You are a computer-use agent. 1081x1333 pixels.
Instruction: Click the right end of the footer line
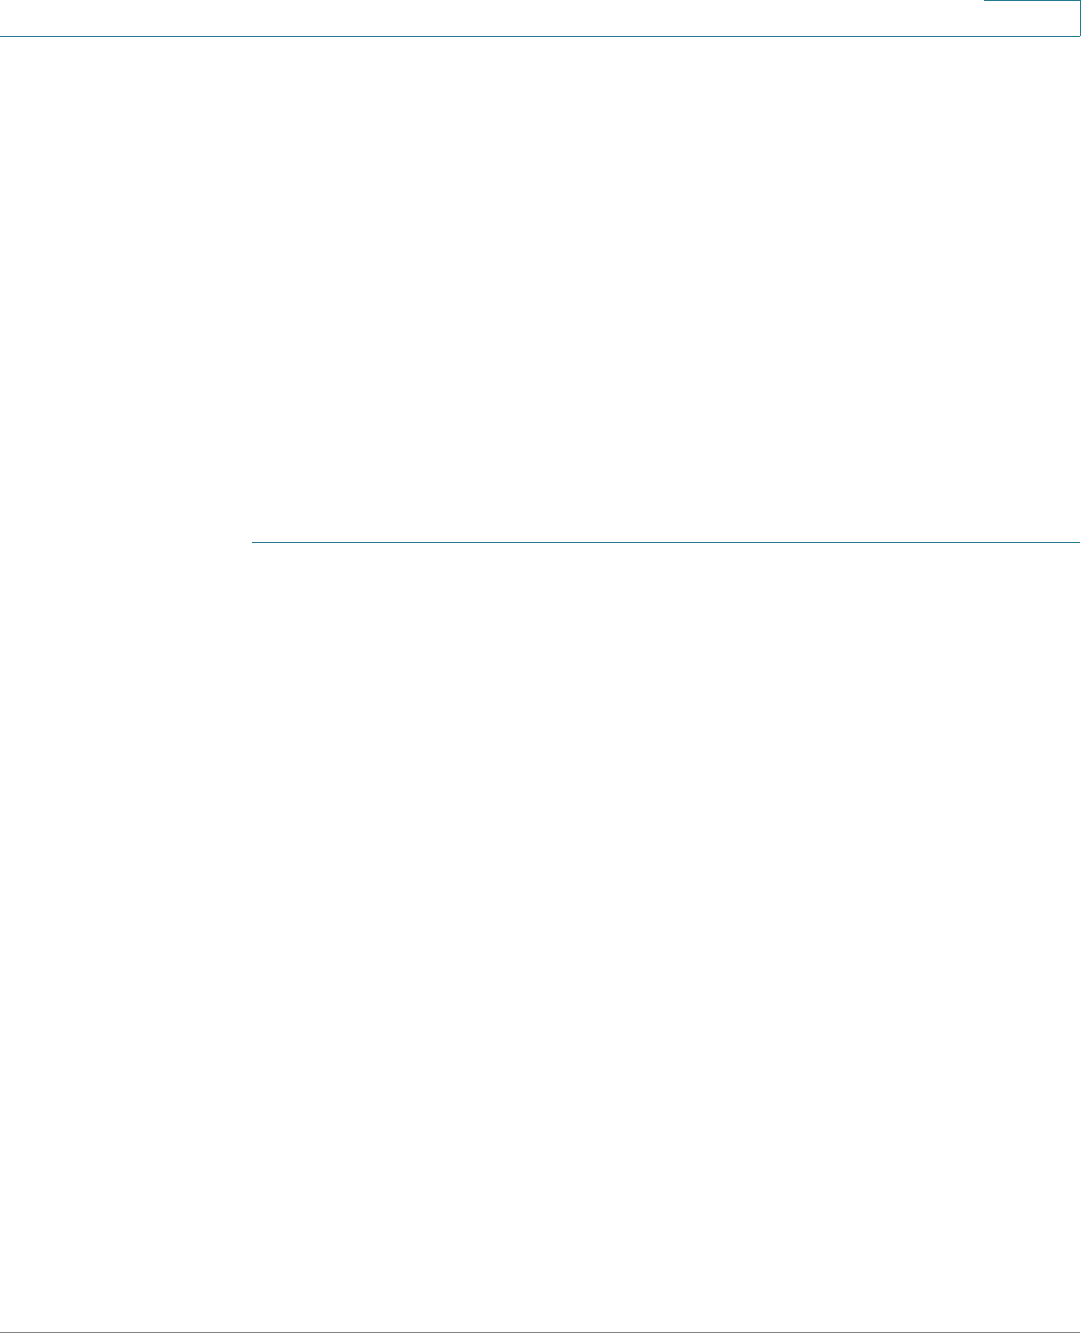[1077, 1331]
